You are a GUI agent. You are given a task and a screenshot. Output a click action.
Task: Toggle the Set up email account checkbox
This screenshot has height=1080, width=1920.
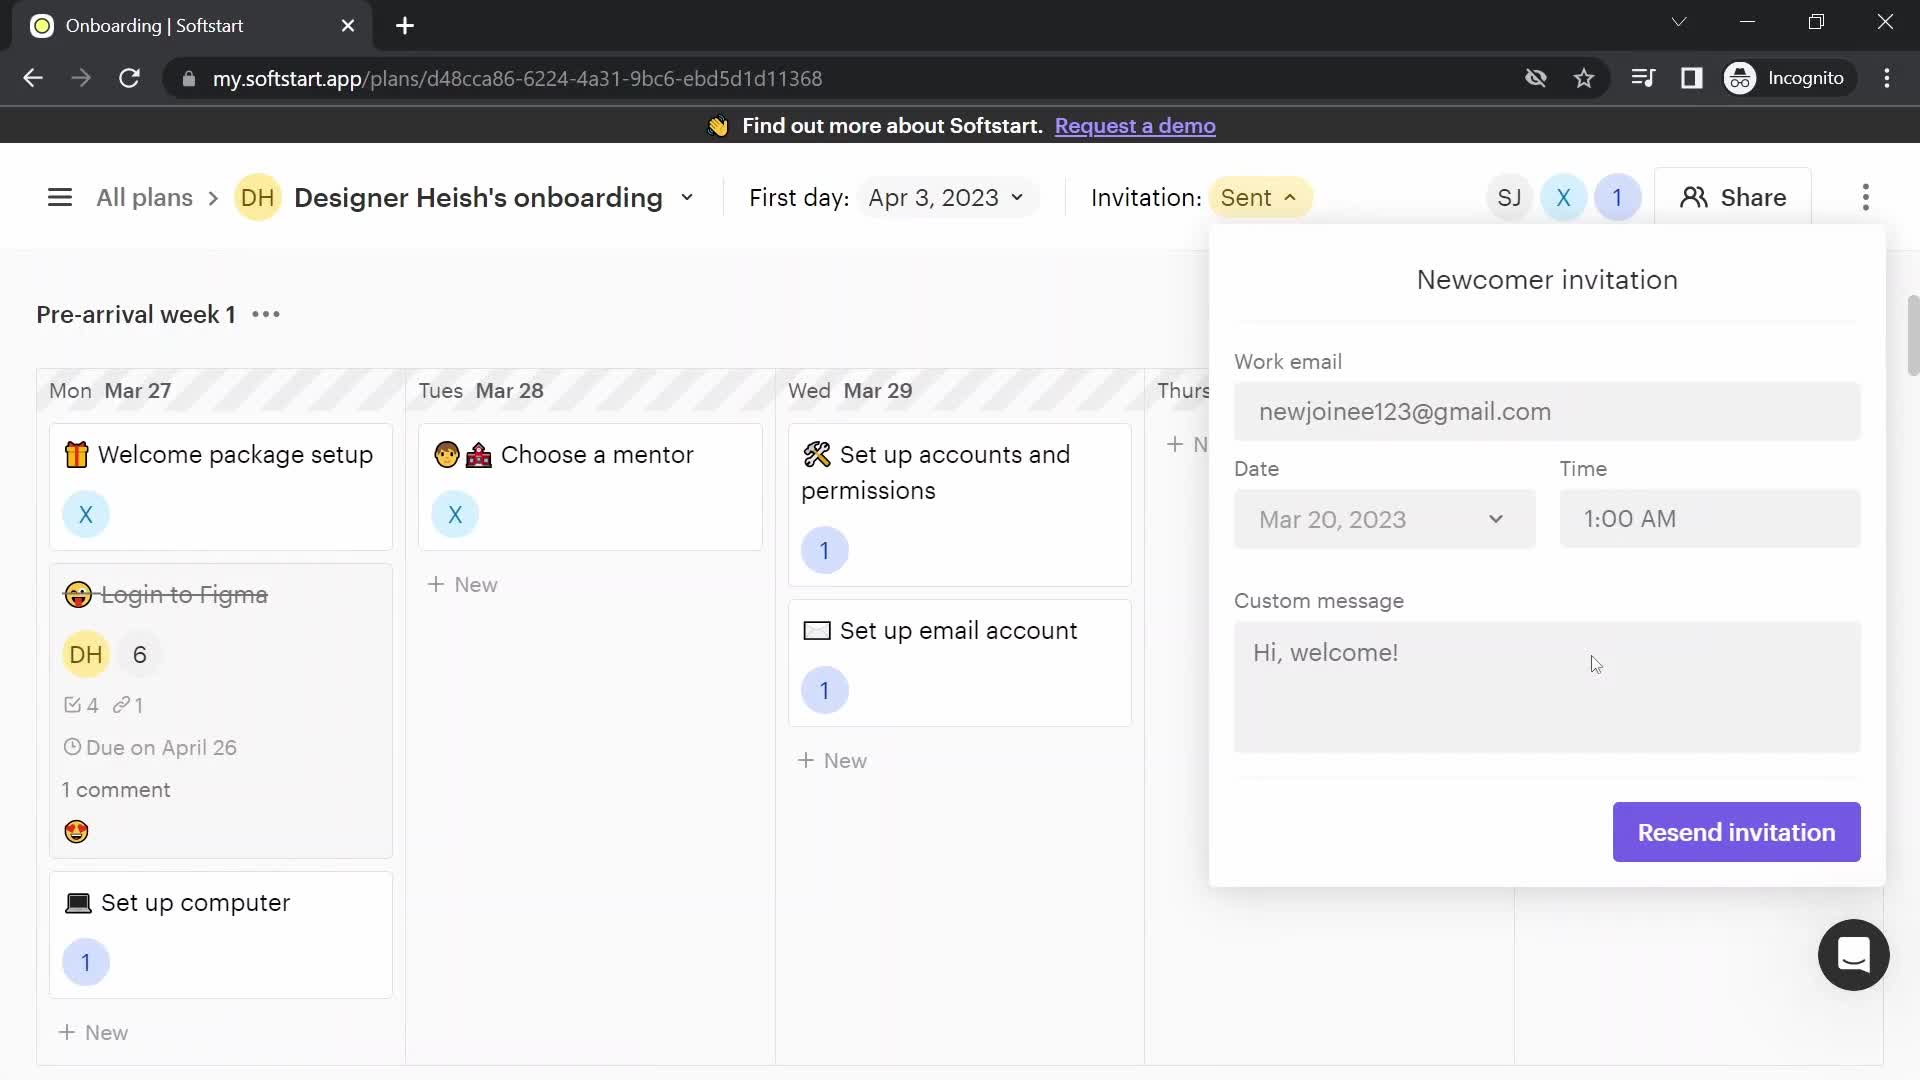pyautogui.click(x=816, y=630)
